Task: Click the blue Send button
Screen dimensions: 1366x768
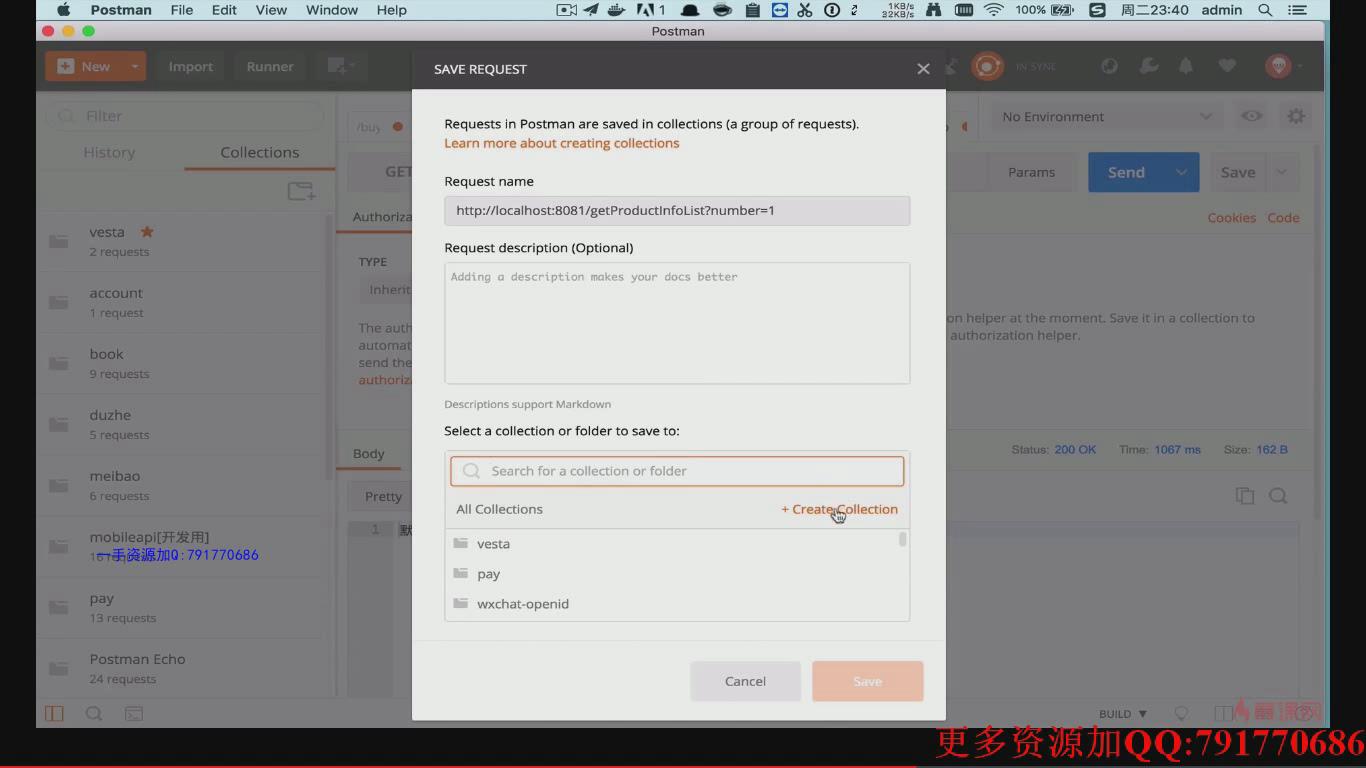Action: click(1126, 172)
